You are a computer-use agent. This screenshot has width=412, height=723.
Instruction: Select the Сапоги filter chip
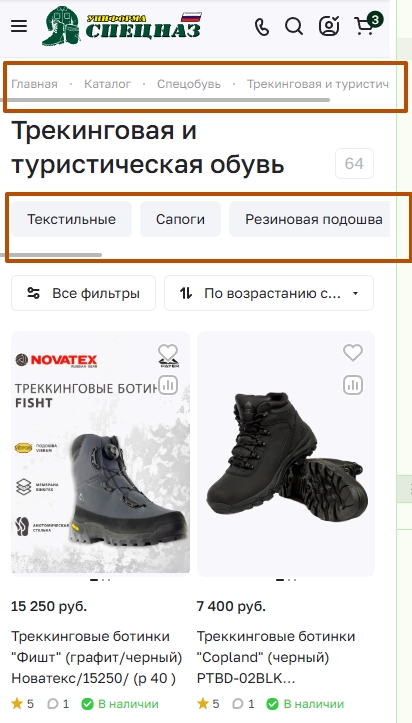[x=180, y=219]
